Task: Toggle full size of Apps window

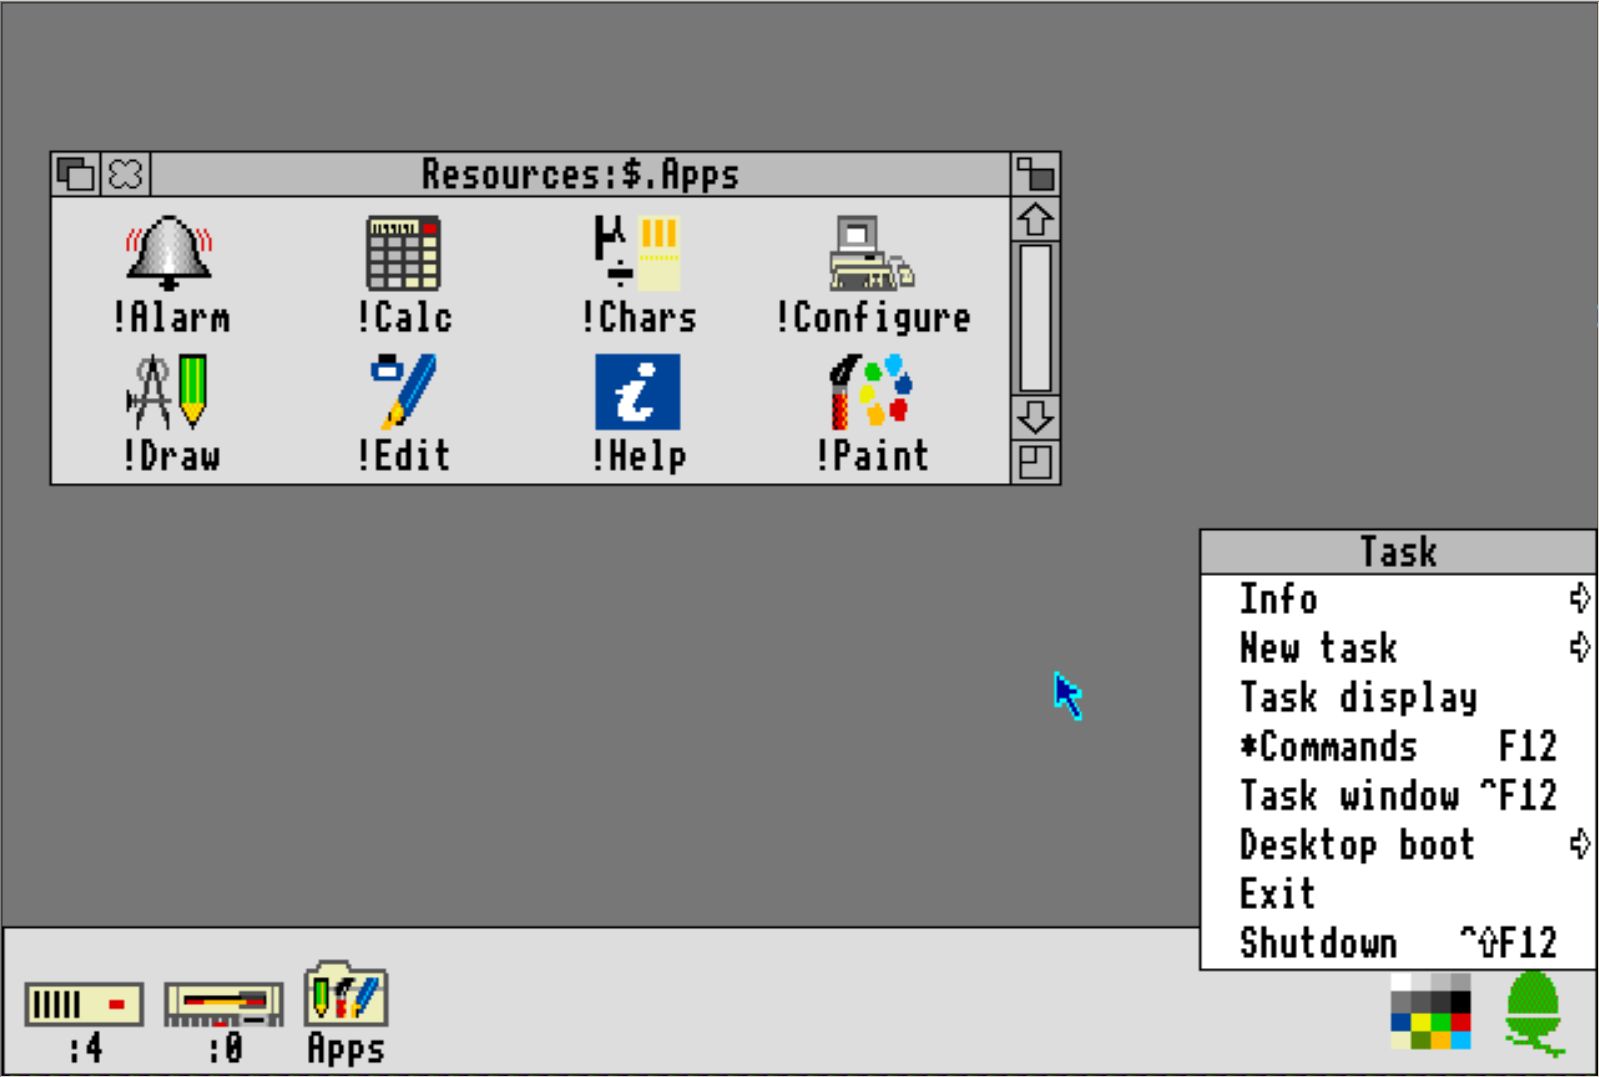Action: pos(1035,174)
